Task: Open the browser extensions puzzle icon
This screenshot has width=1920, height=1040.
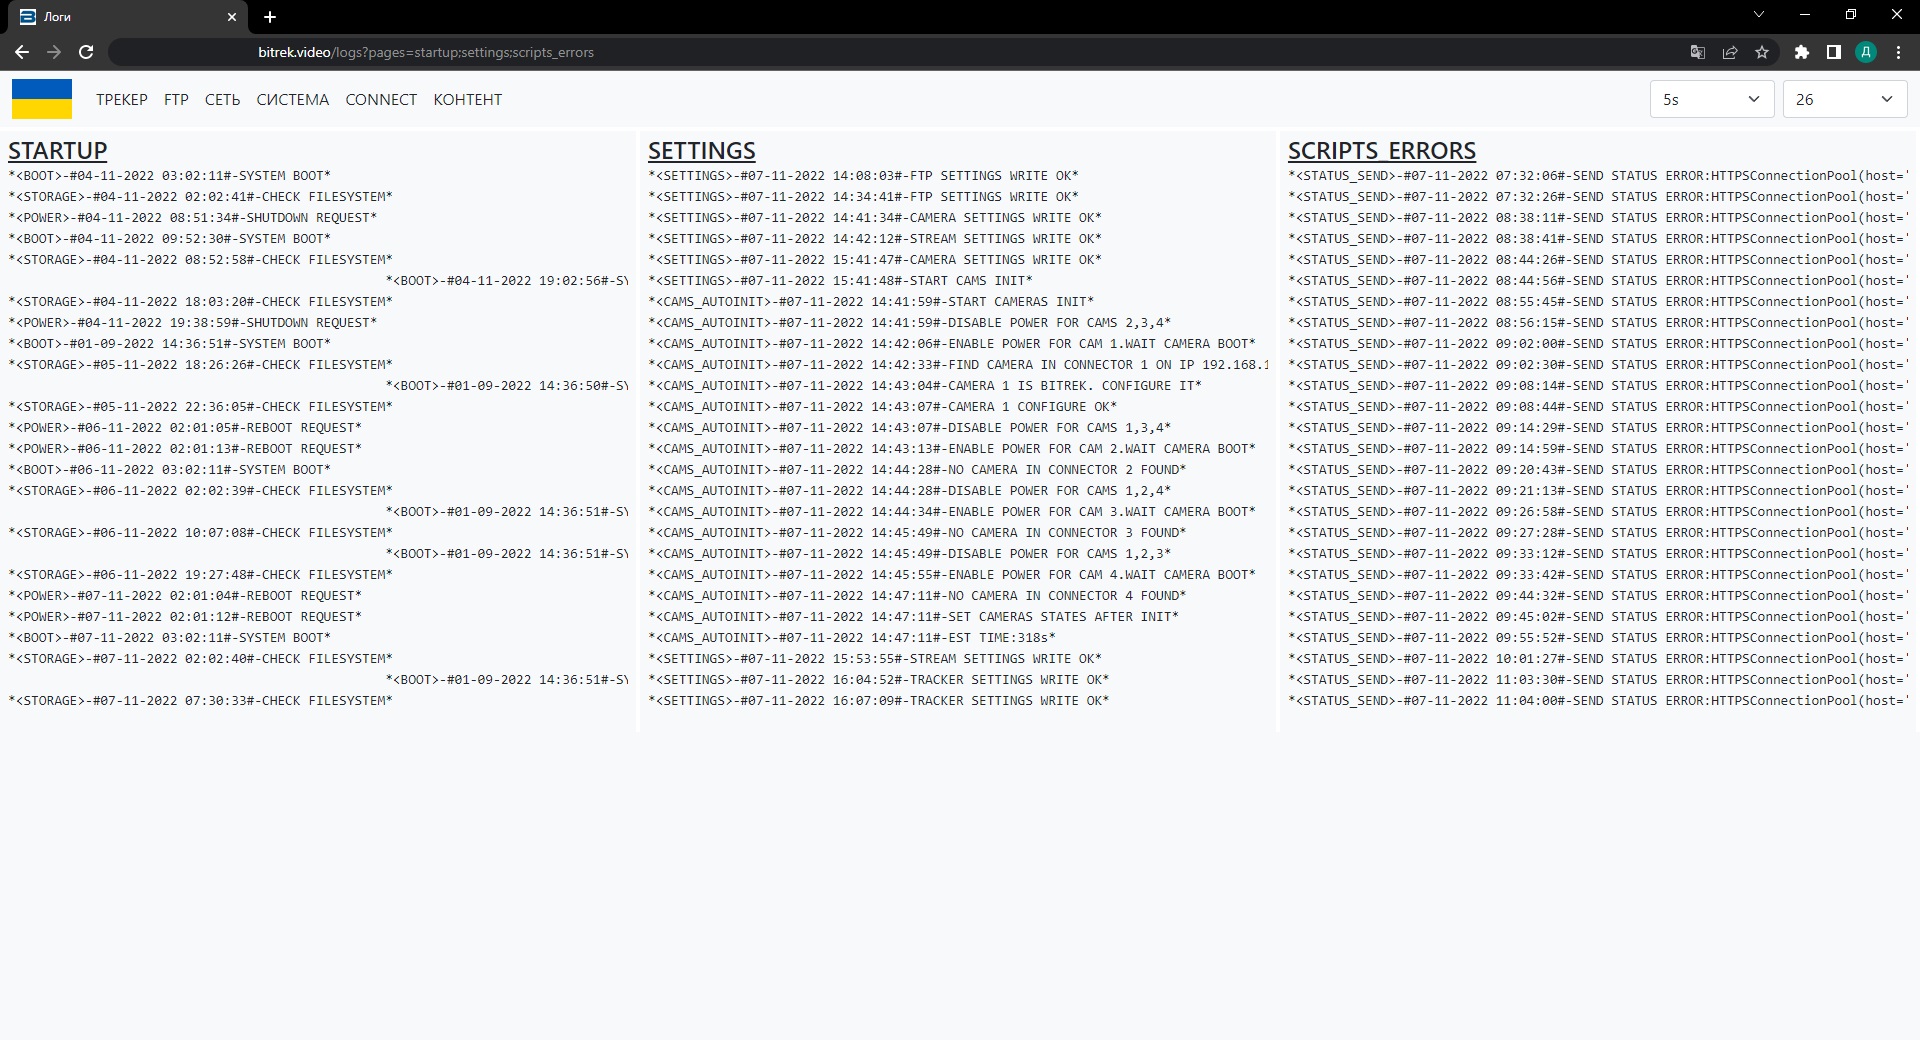Action: coord(1802,52)
